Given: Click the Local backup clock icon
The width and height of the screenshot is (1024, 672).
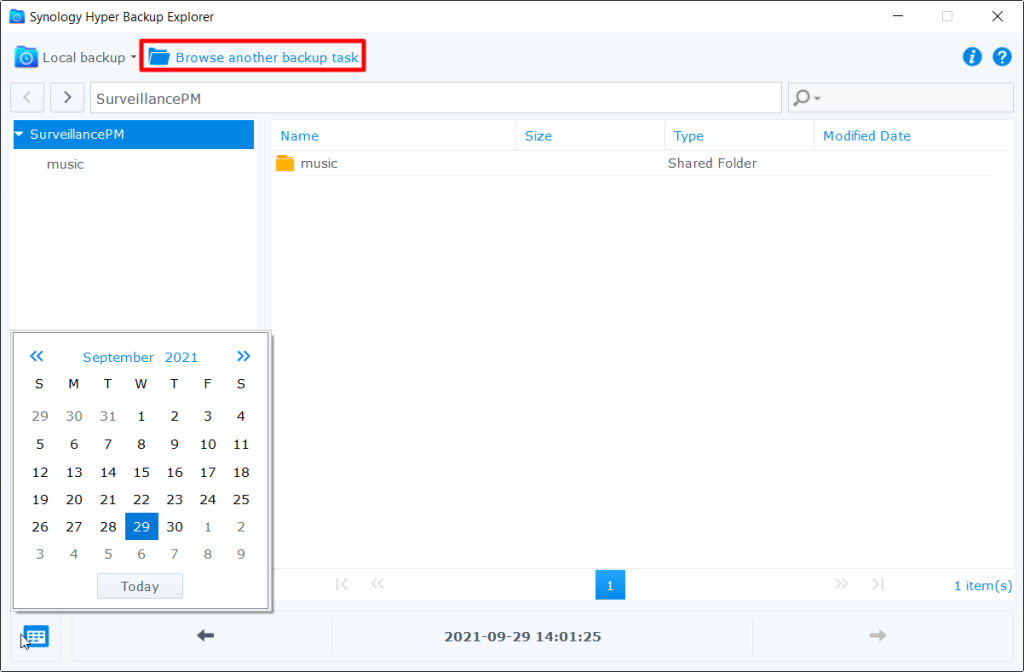Looking at the screenshot, I should tap(26, 57).
